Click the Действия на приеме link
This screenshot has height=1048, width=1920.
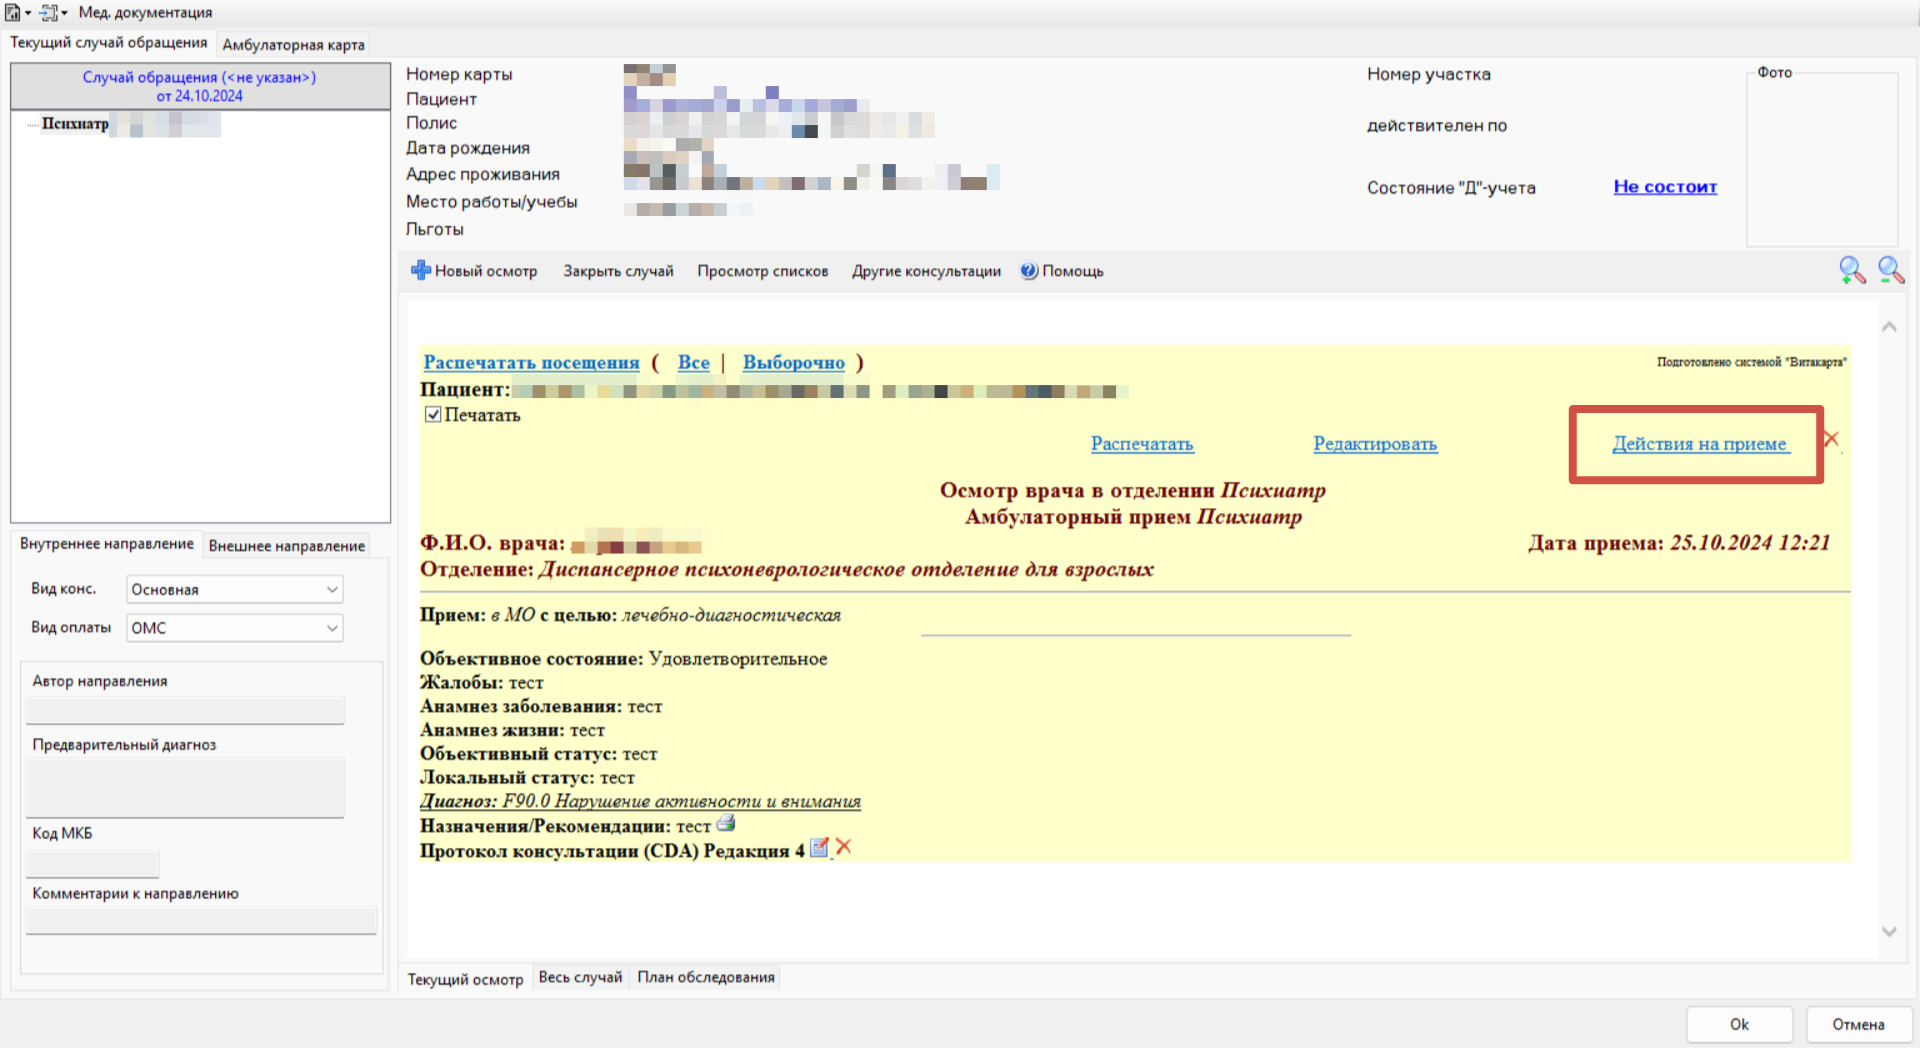[x=1699, y=444]
